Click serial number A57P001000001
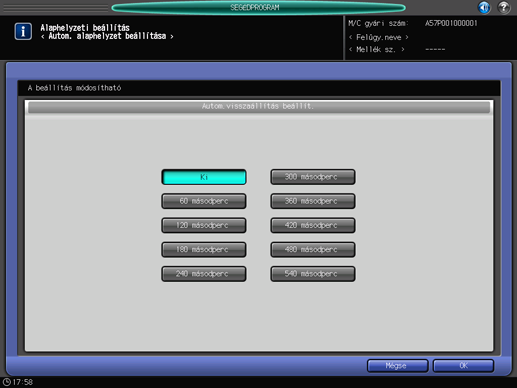 (x=451, y=23)
